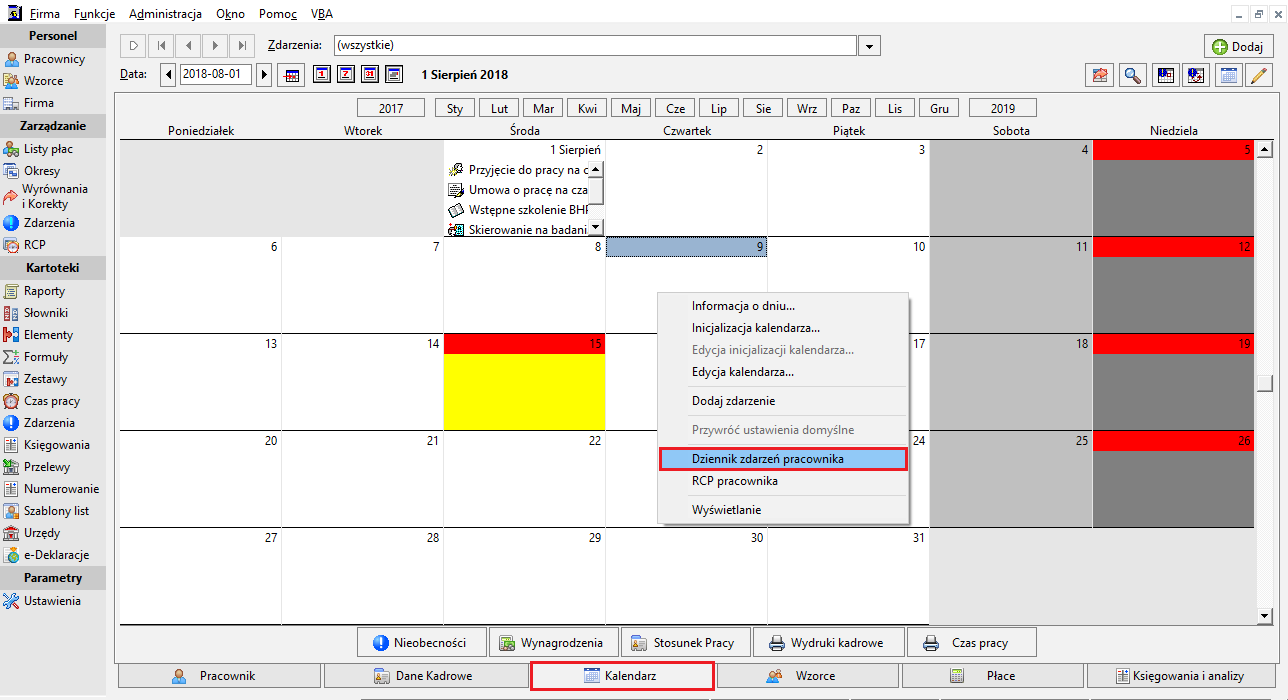This screenshot has width=1288, height=700.
Task: Advance date with right arrow stepper
Action: (x=264, y=74)
